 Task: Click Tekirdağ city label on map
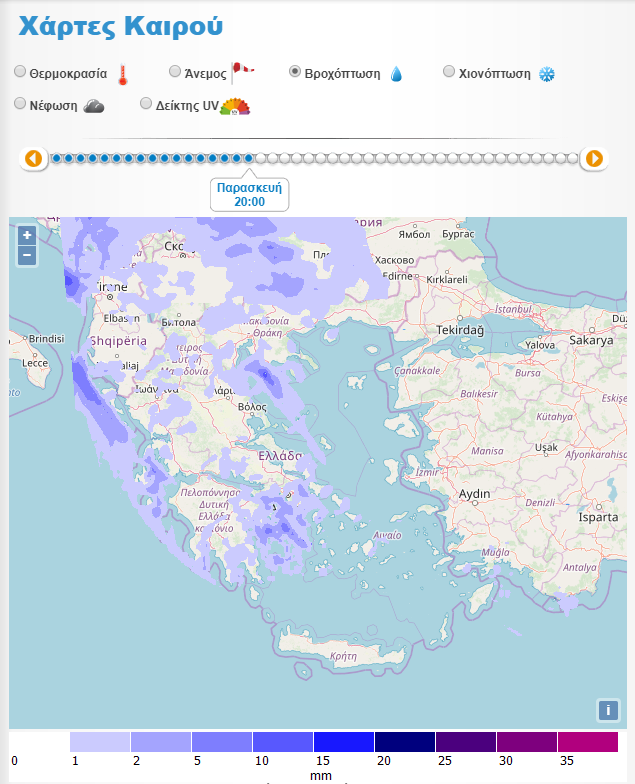click(x=460, y=330)
